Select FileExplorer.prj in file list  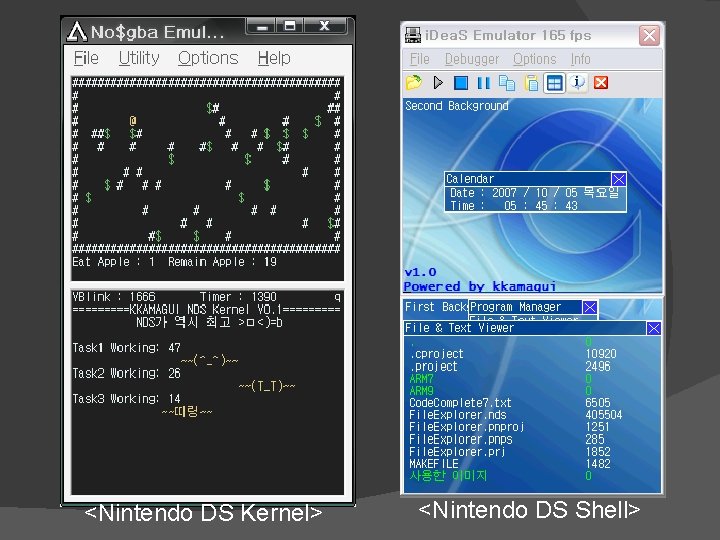457,452
